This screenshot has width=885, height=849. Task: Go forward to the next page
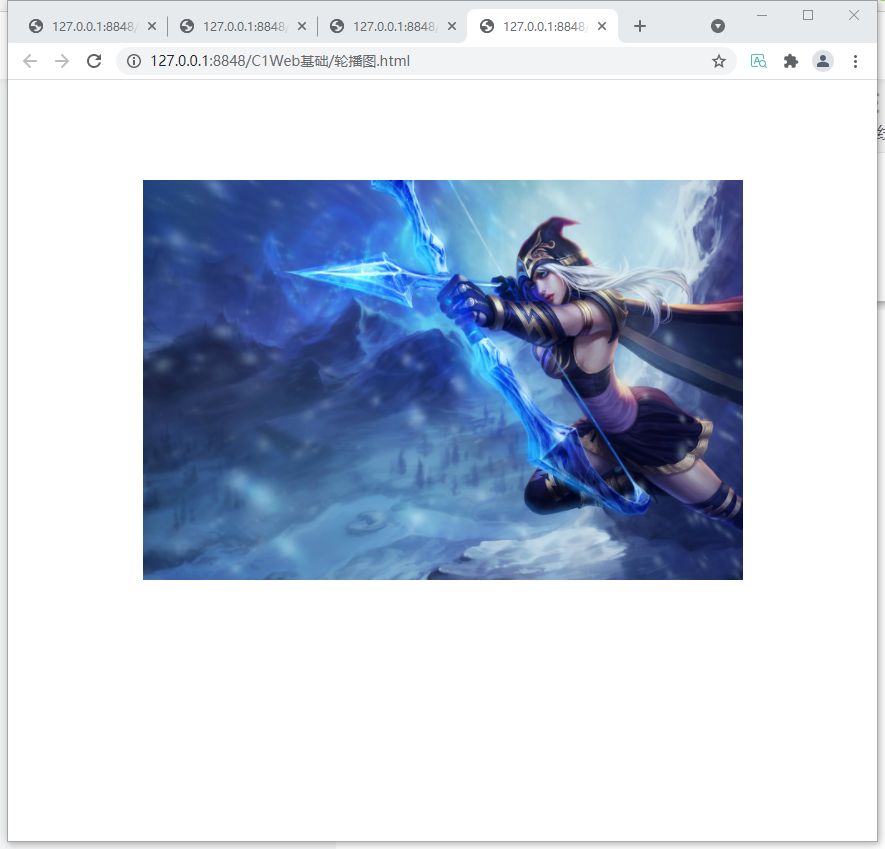point(62,61)
